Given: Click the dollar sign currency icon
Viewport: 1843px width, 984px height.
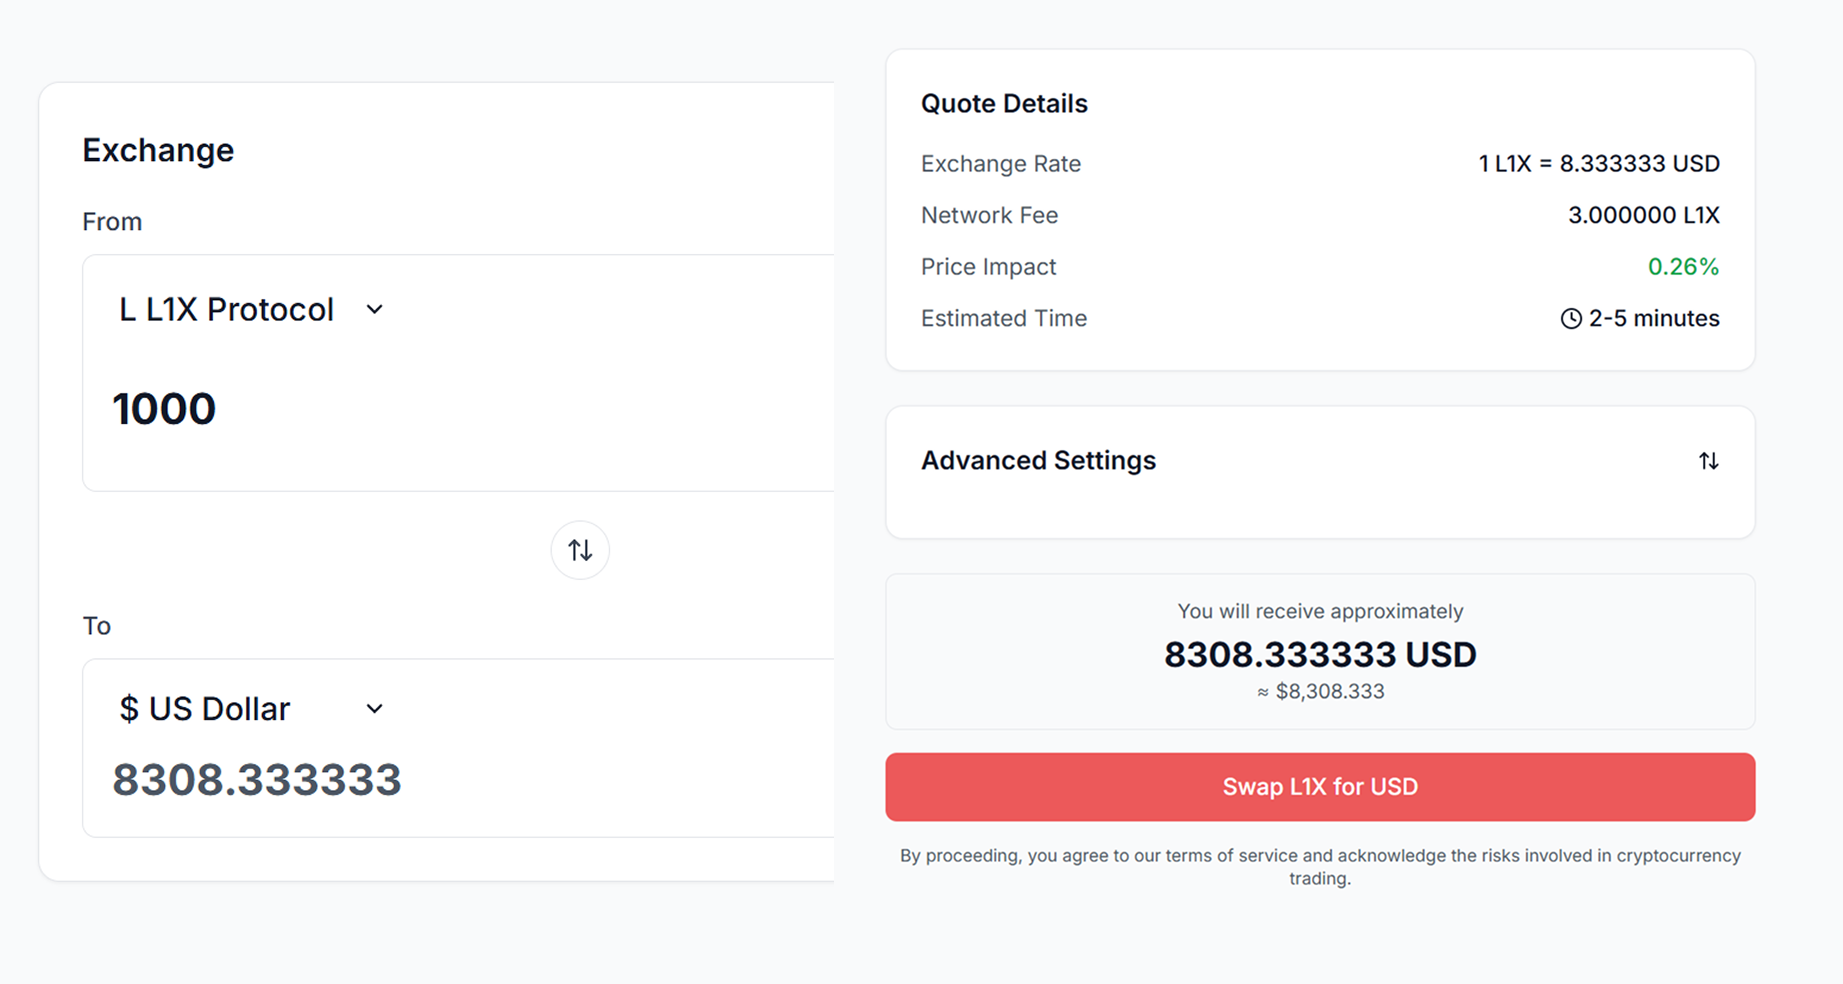Looking at the screenshot, I should tap(129, 709).
